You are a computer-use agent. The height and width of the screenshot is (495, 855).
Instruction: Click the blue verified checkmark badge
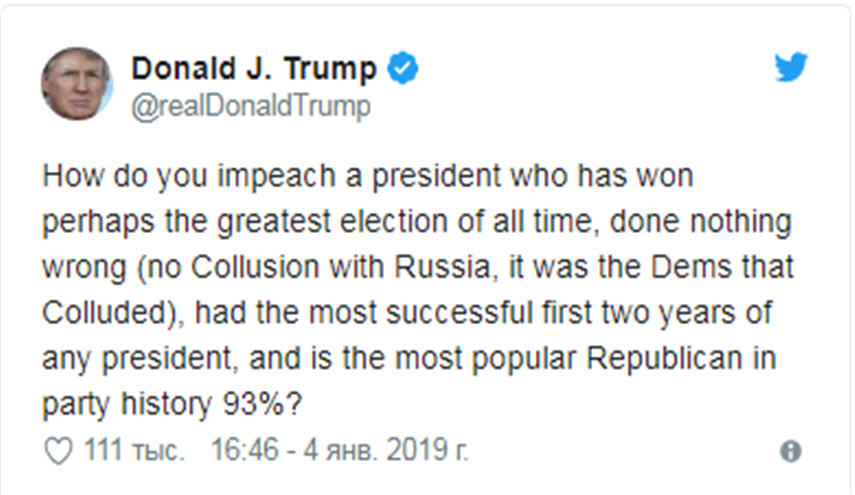coord(403,69)
